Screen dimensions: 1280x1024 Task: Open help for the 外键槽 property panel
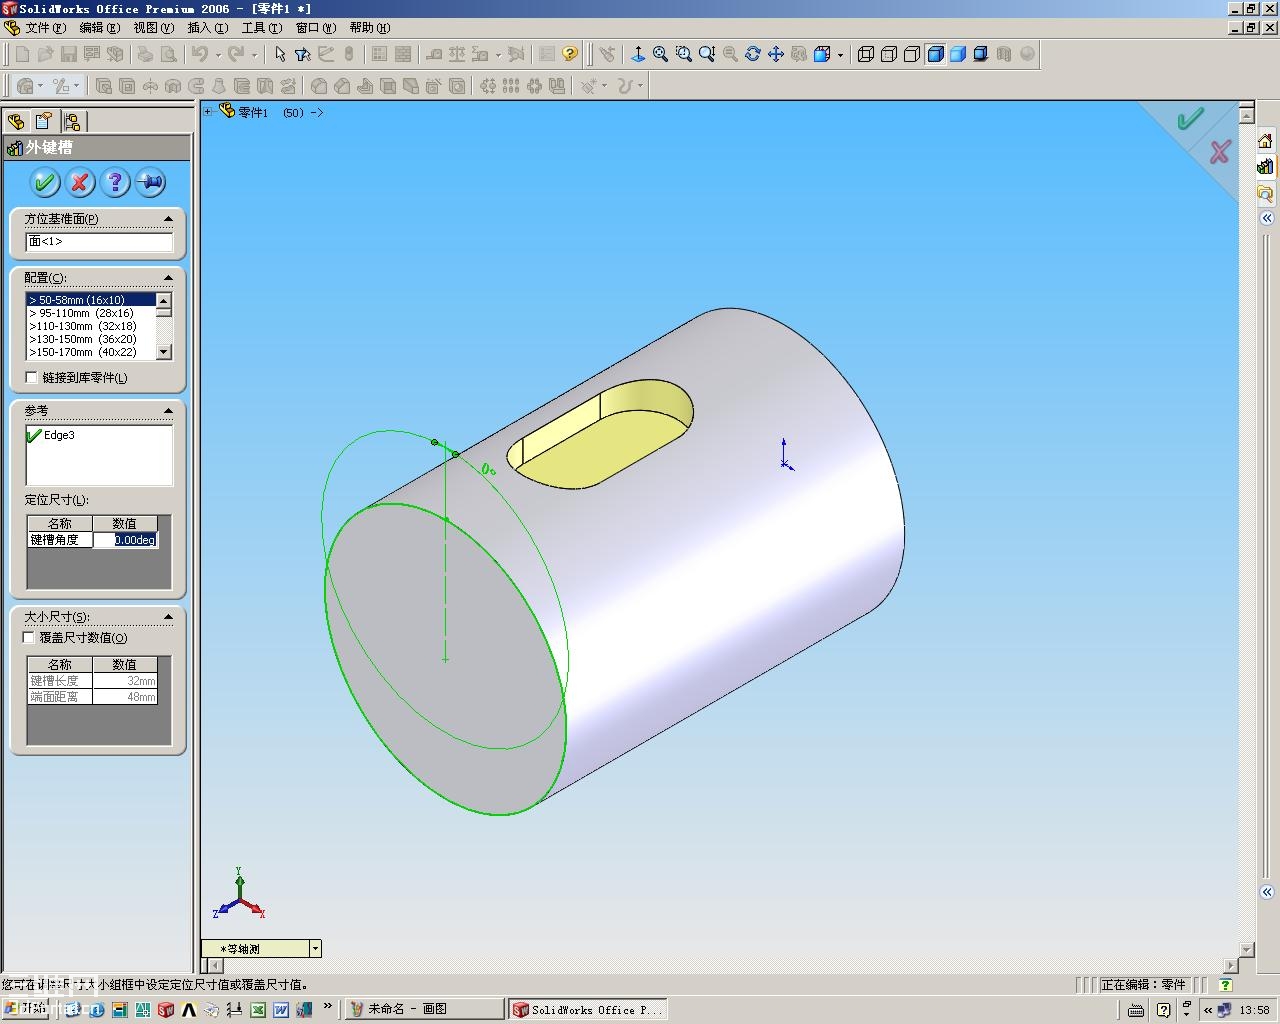coord(115,182)
